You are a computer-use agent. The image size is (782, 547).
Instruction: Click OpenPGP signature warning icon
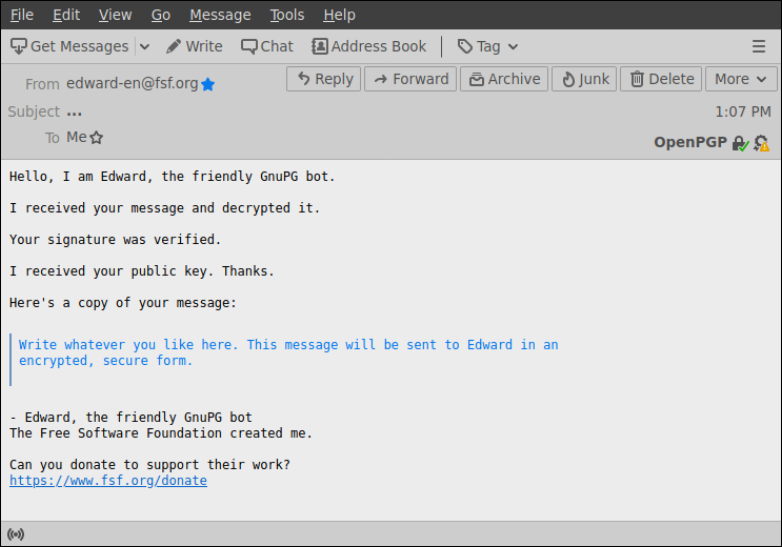coord(761,144)
